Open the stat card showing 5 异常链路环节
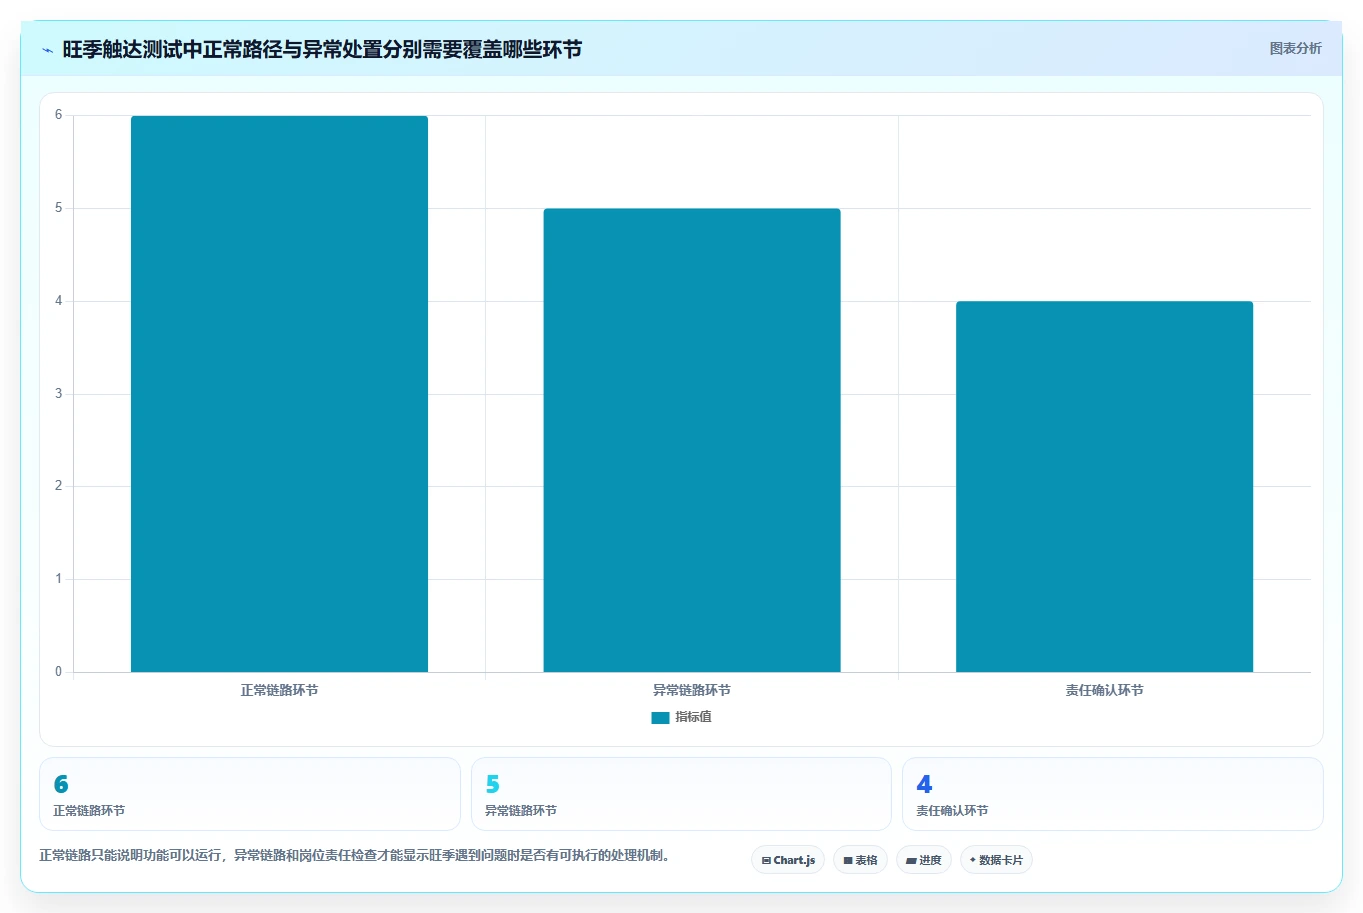The height and width of the screenshot is (913, 1363). pos(681,794)
